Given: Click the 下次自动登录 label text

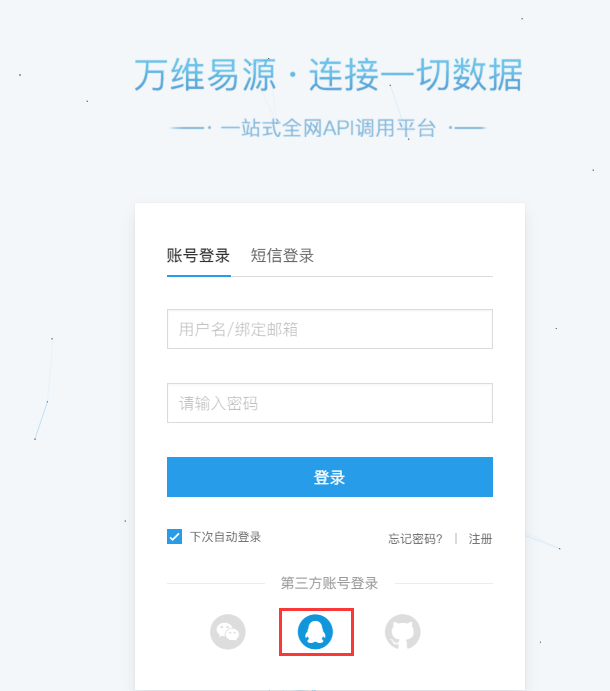Looking at the screenshot, I should [x=225, y=537].
